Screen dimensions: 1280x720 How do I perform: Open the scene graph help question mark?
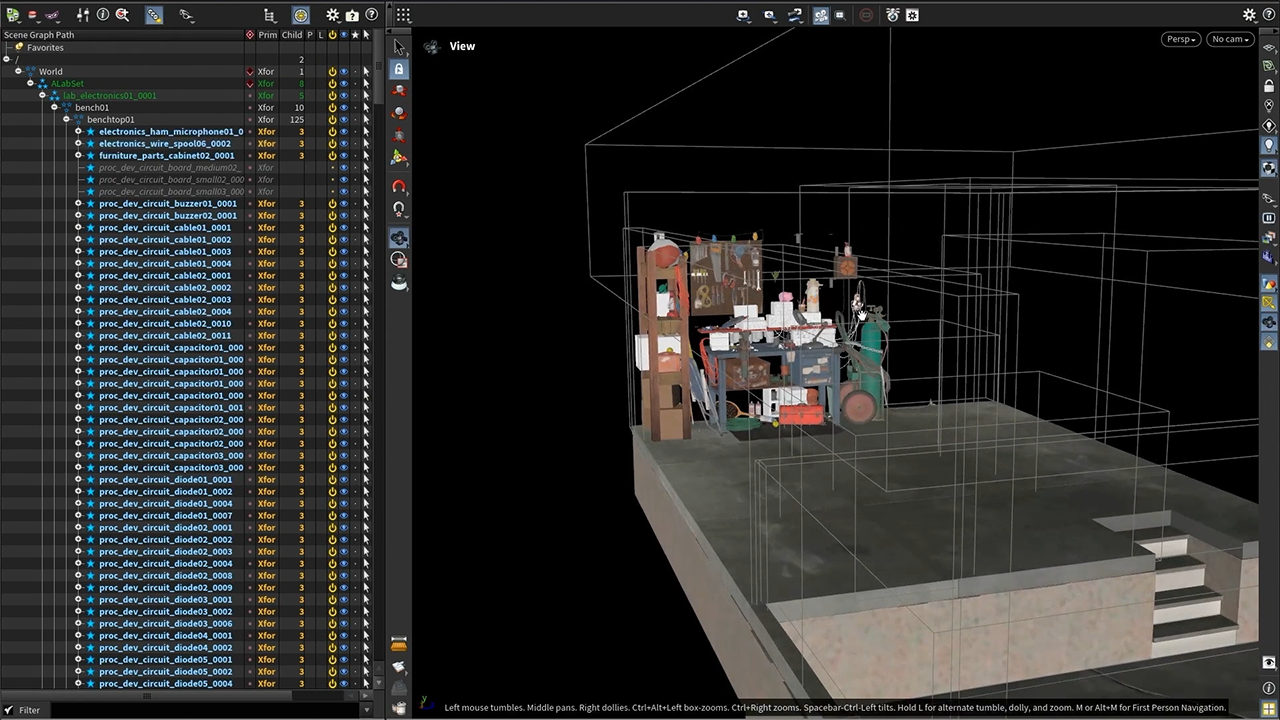pos(371,15)
